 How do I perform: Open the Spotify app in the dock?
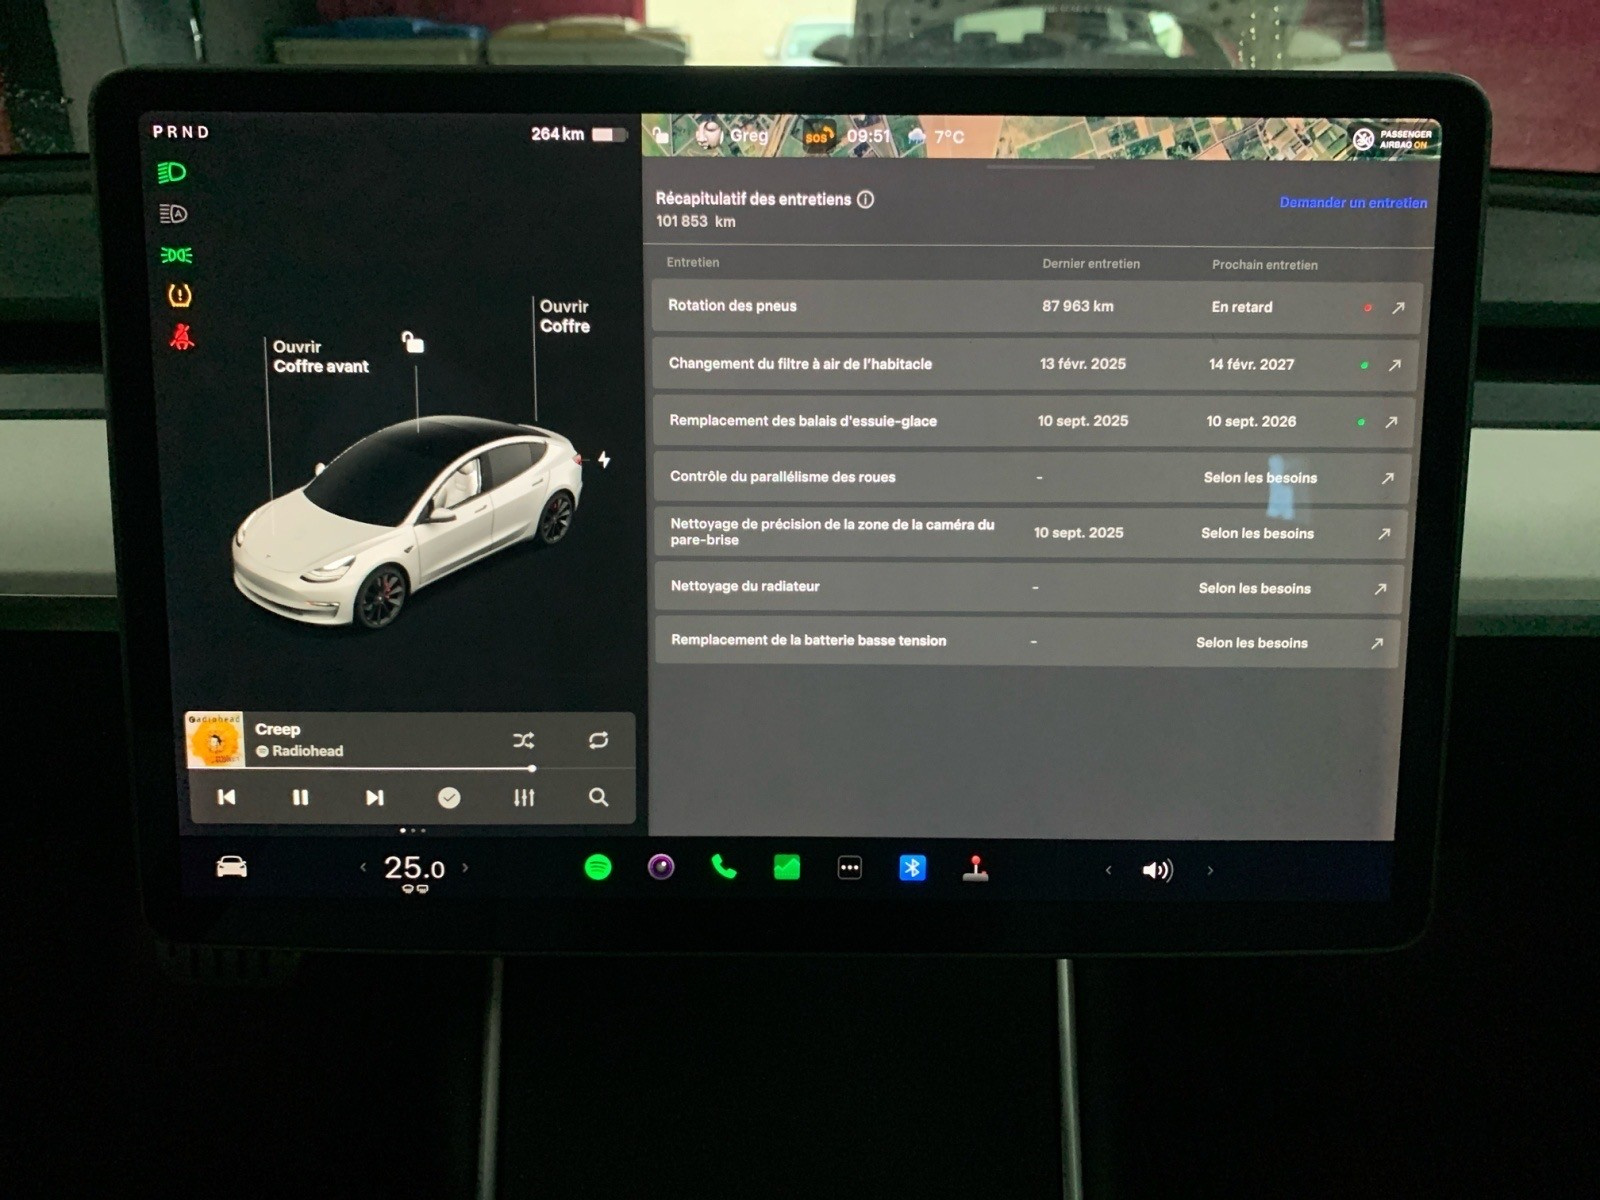tap(598, 867)
